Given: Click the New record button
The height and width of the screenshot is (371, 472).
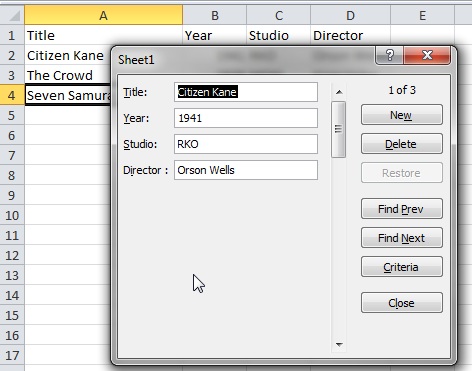Looking at the screenshot, I should tap(402, 115).
